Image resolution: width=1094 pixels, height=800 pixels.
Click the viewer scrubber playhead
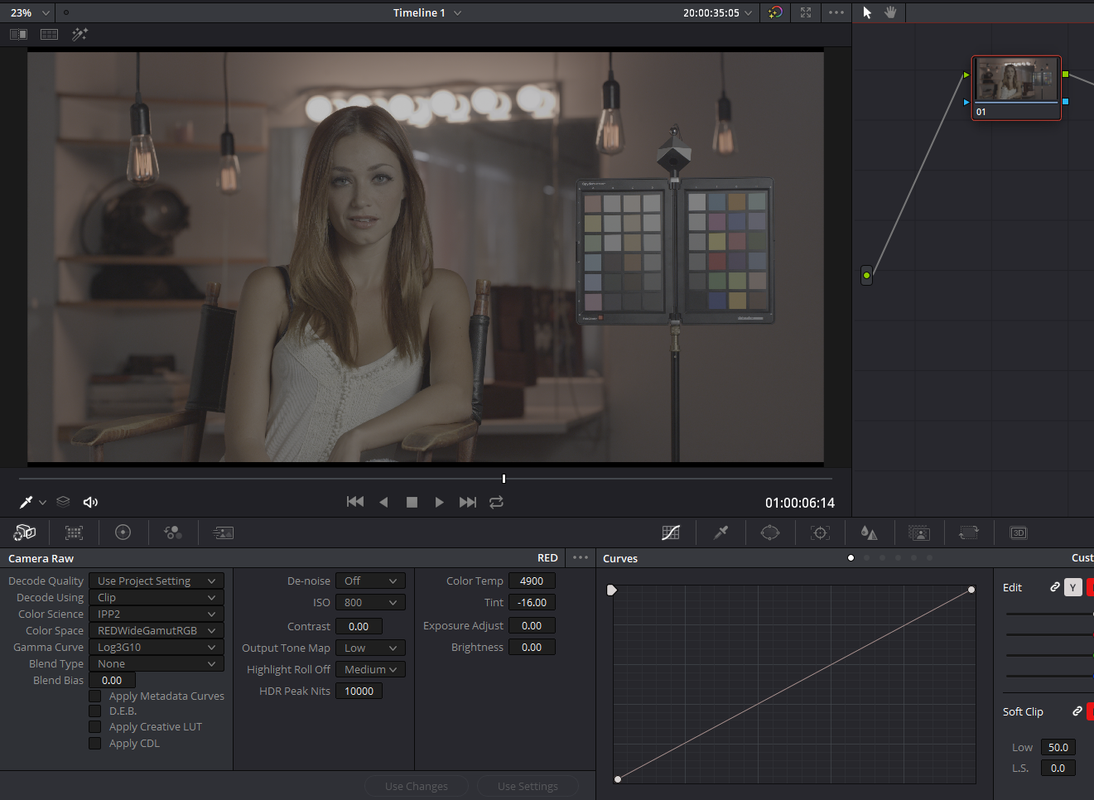point(504,478)
